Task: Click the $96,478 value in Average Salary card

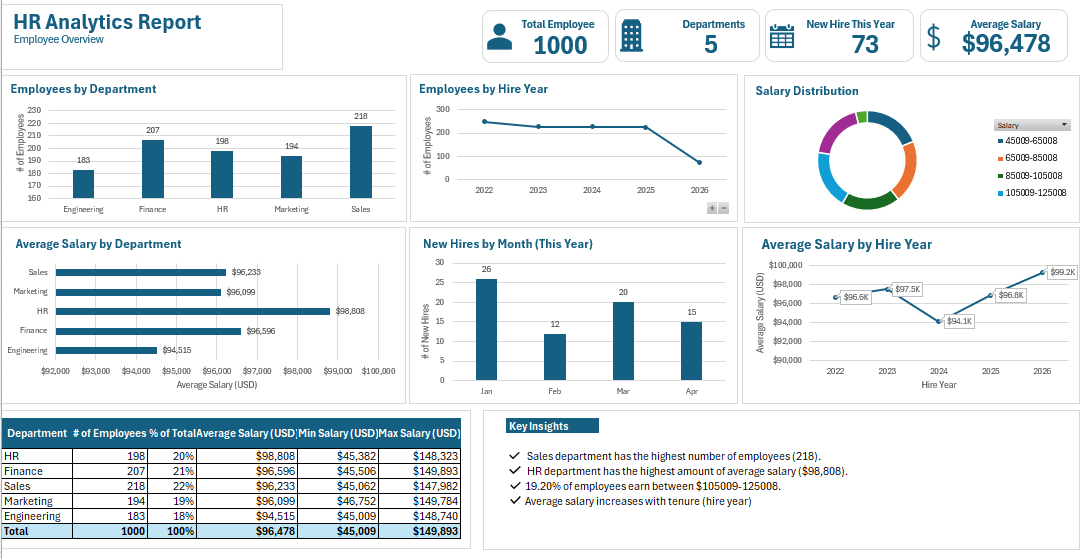Action: (1006, 43)
